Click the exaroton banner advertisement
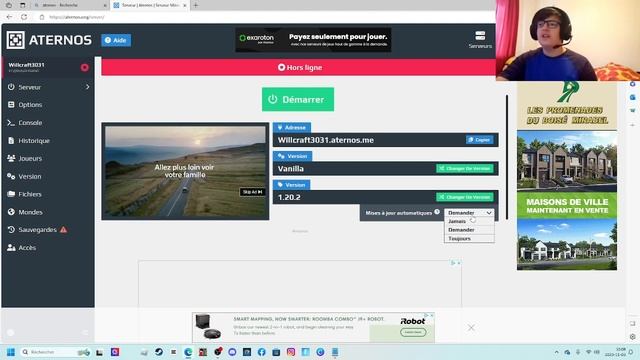Image resolution: width=640 pixels, height=360 pixels. [313, 40]
